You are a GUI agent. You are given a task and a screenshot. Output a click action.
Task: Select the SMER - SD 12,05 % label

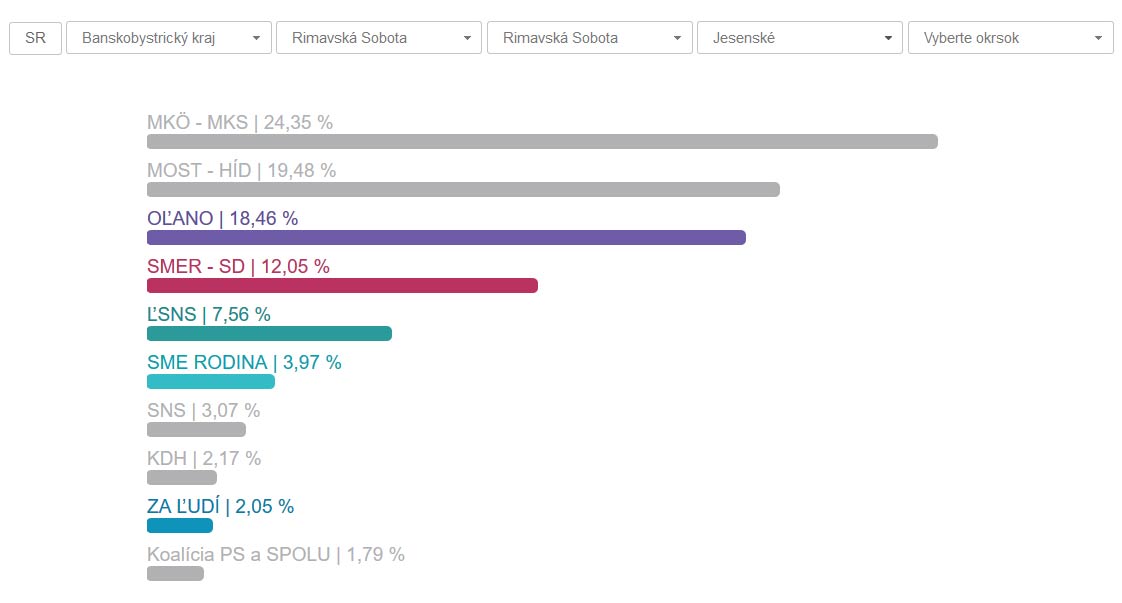pos(238,266)
